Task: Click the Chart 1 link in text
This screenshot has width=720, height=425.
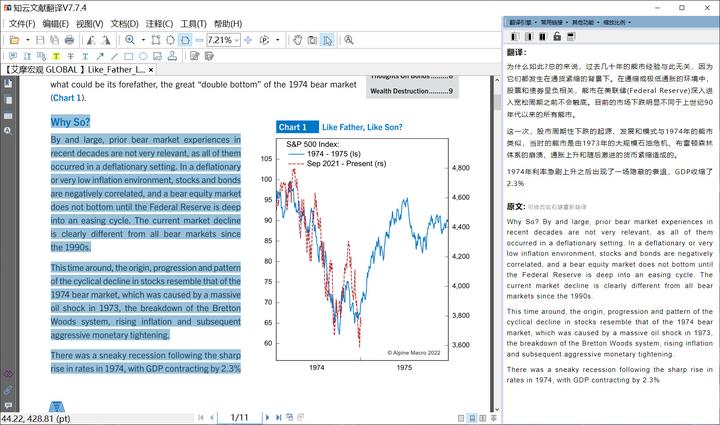Action: point(66,98)
